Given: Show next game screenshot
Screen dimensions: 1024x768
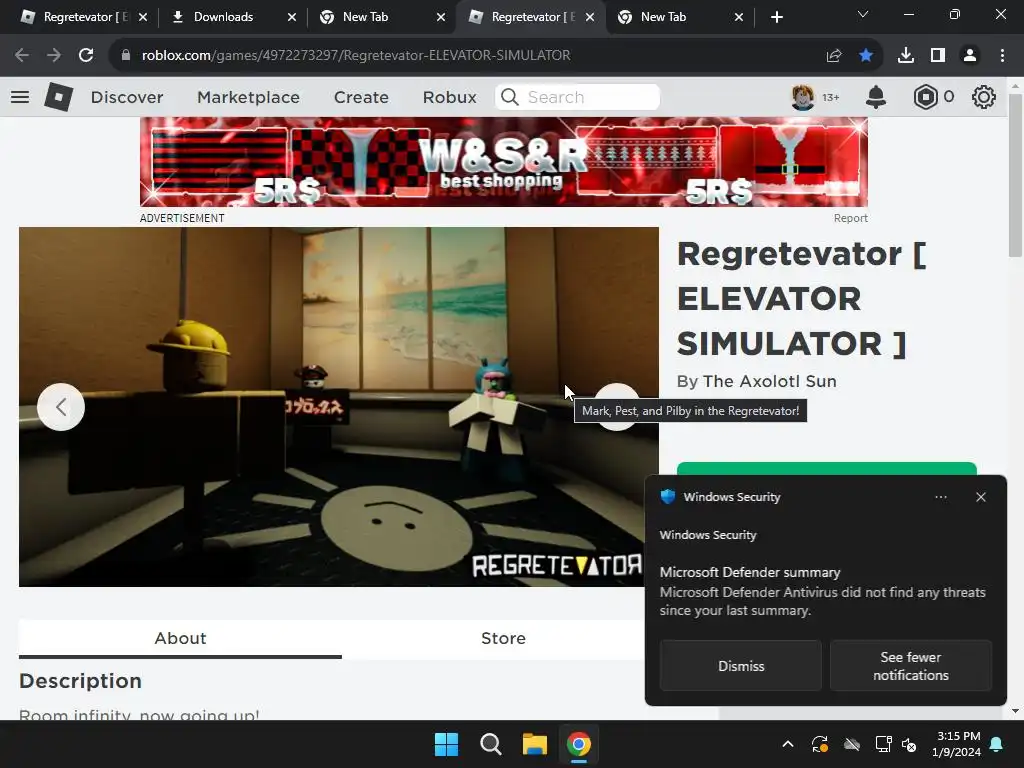Looking at the screenshot, I should coord(616,407).
